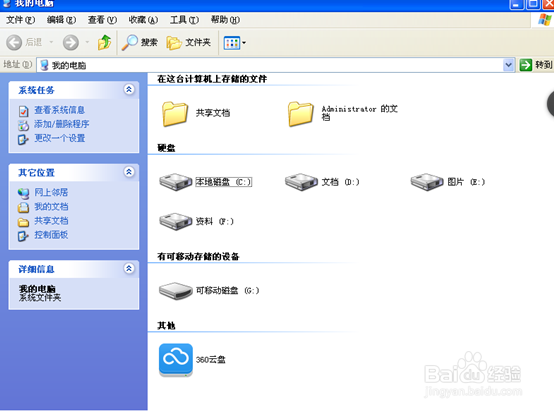Click the 文档 (D:) label
The height and width of the screenshot is (411, 554).
coord(340,182)
